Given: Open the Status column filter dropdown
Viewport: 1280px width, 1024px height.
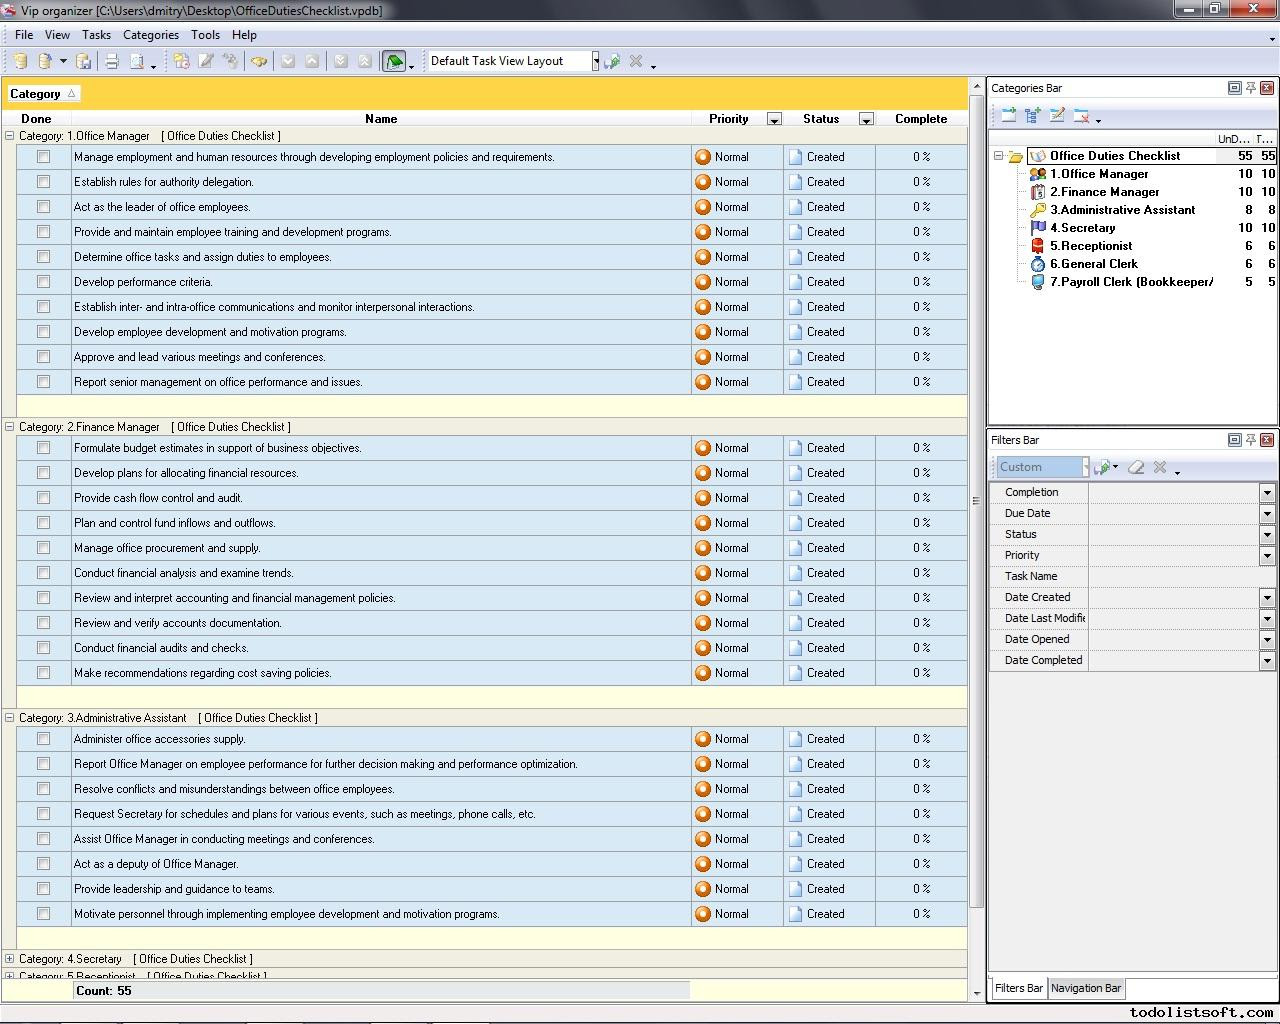Looking at the screenshot, I should pyautogui.click(x=866, y=119).
